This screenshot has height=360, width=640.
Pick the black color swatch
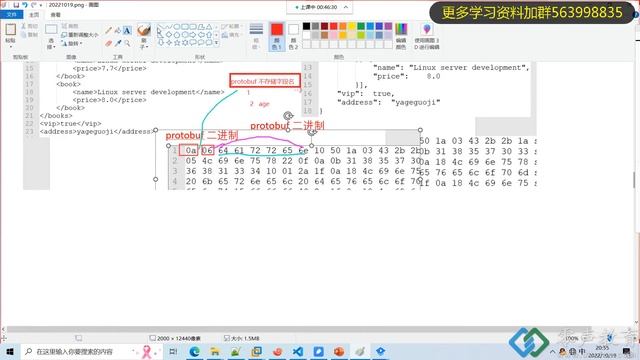(x=306, y=27)
